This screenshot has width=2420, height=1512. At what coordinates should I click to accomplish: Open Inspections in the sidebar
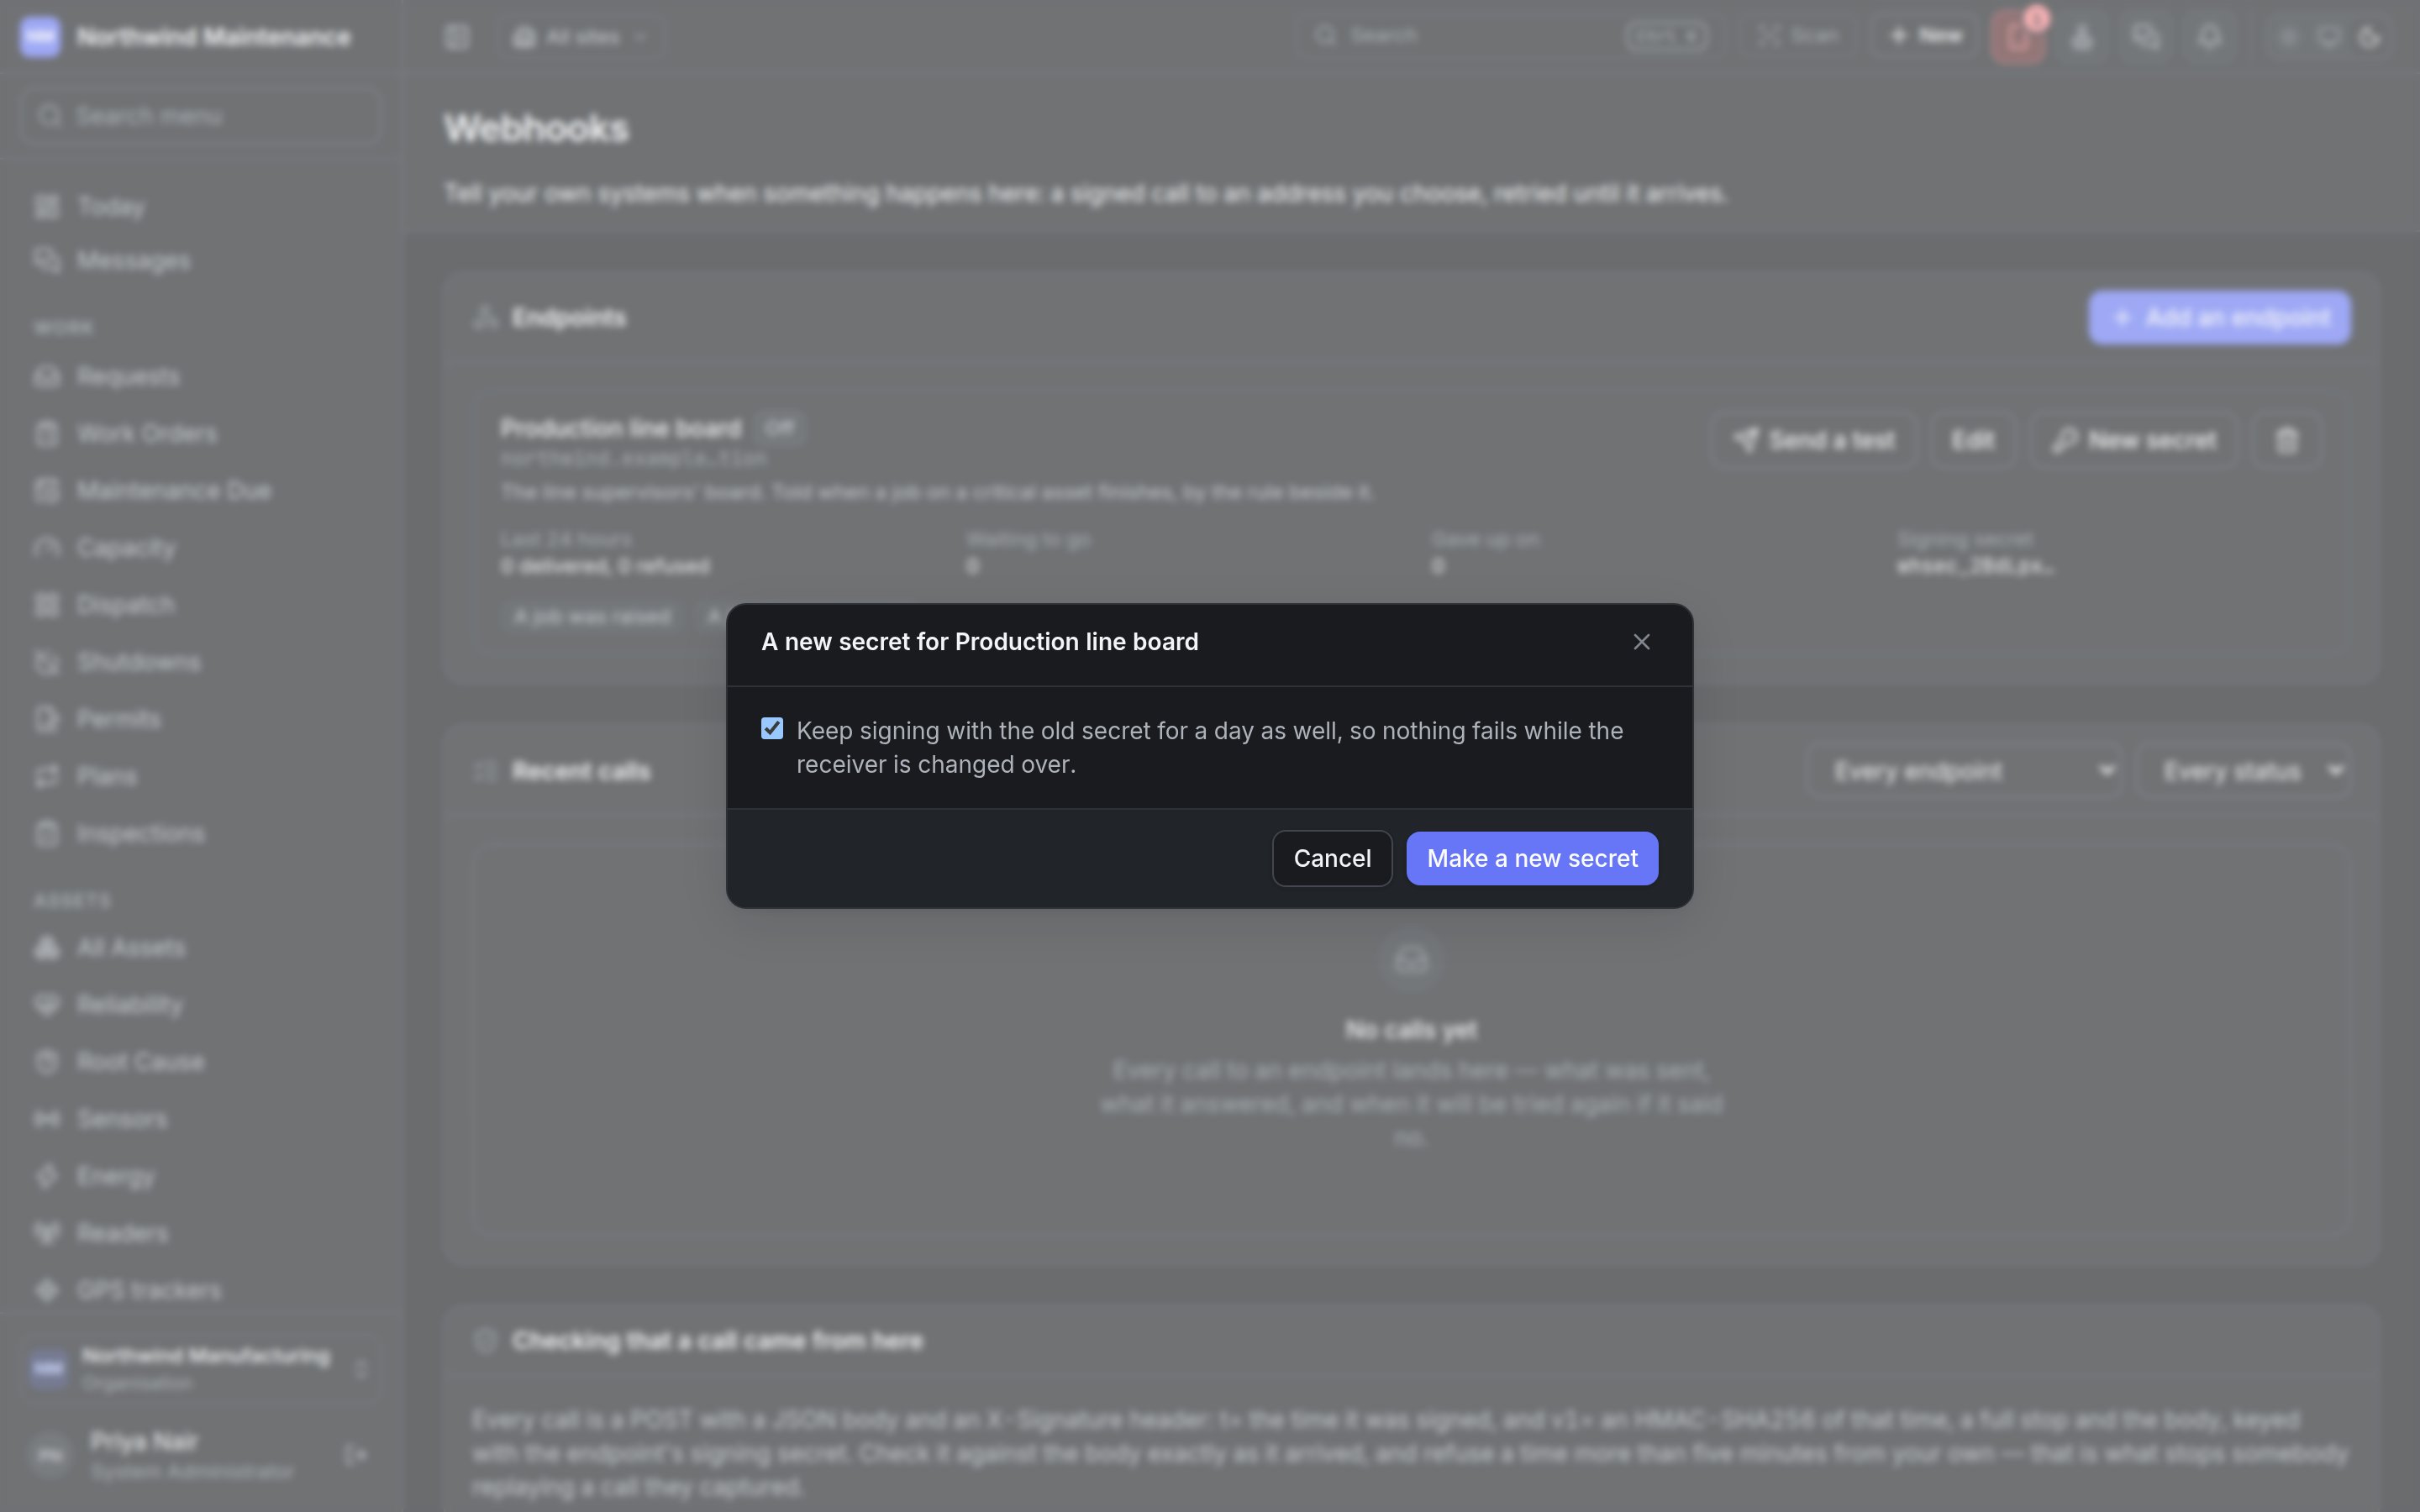click(200, 834)
